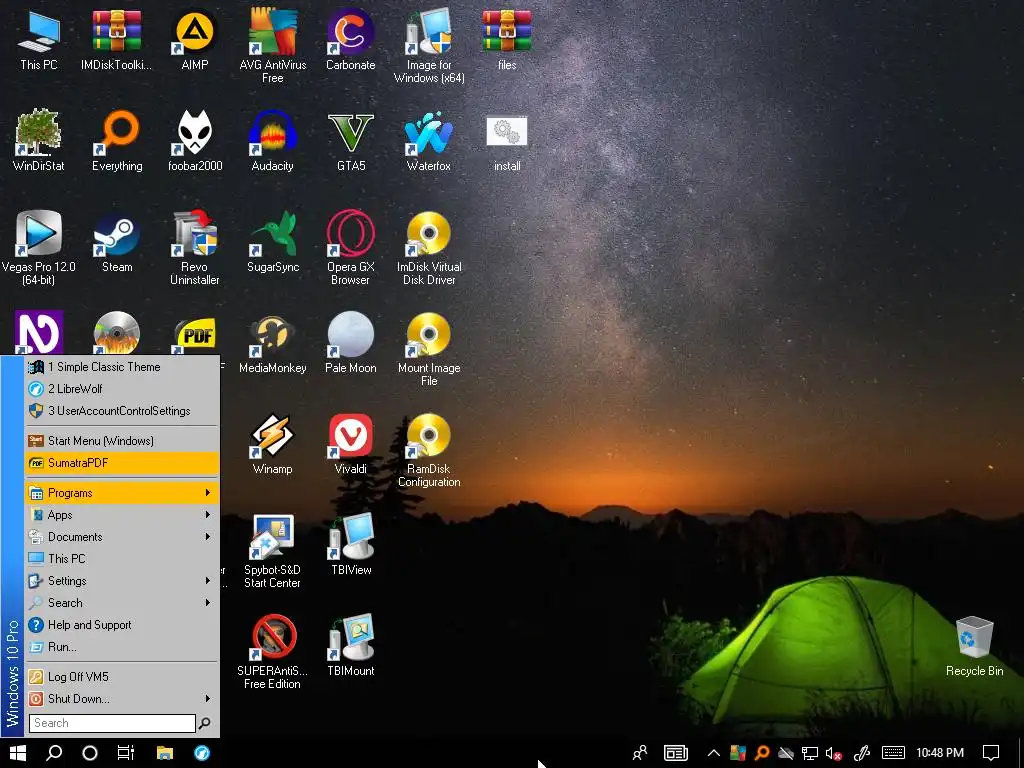Image resolution: width=1024 pixels, height=768 pixels.
Task: Open SumatraPDF from start menu
Action: tap(122, 463)
